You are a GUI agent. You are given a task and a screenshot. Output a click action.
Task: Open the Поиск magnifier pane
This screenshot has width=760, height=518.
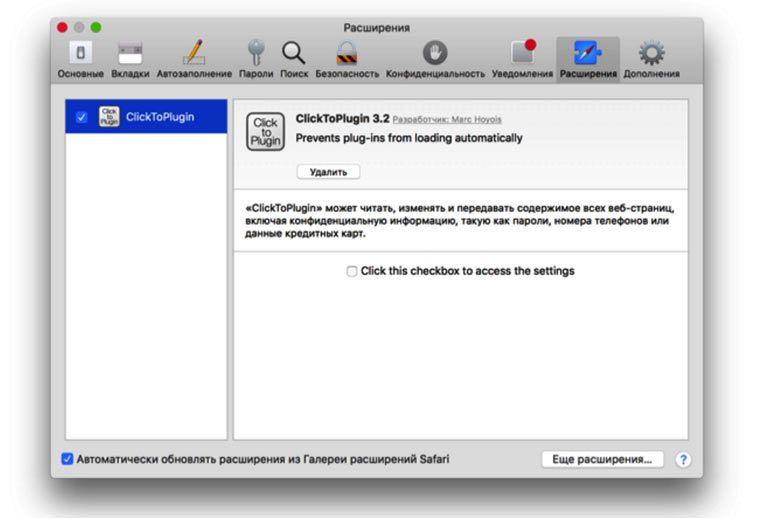[x=294, y=60]
